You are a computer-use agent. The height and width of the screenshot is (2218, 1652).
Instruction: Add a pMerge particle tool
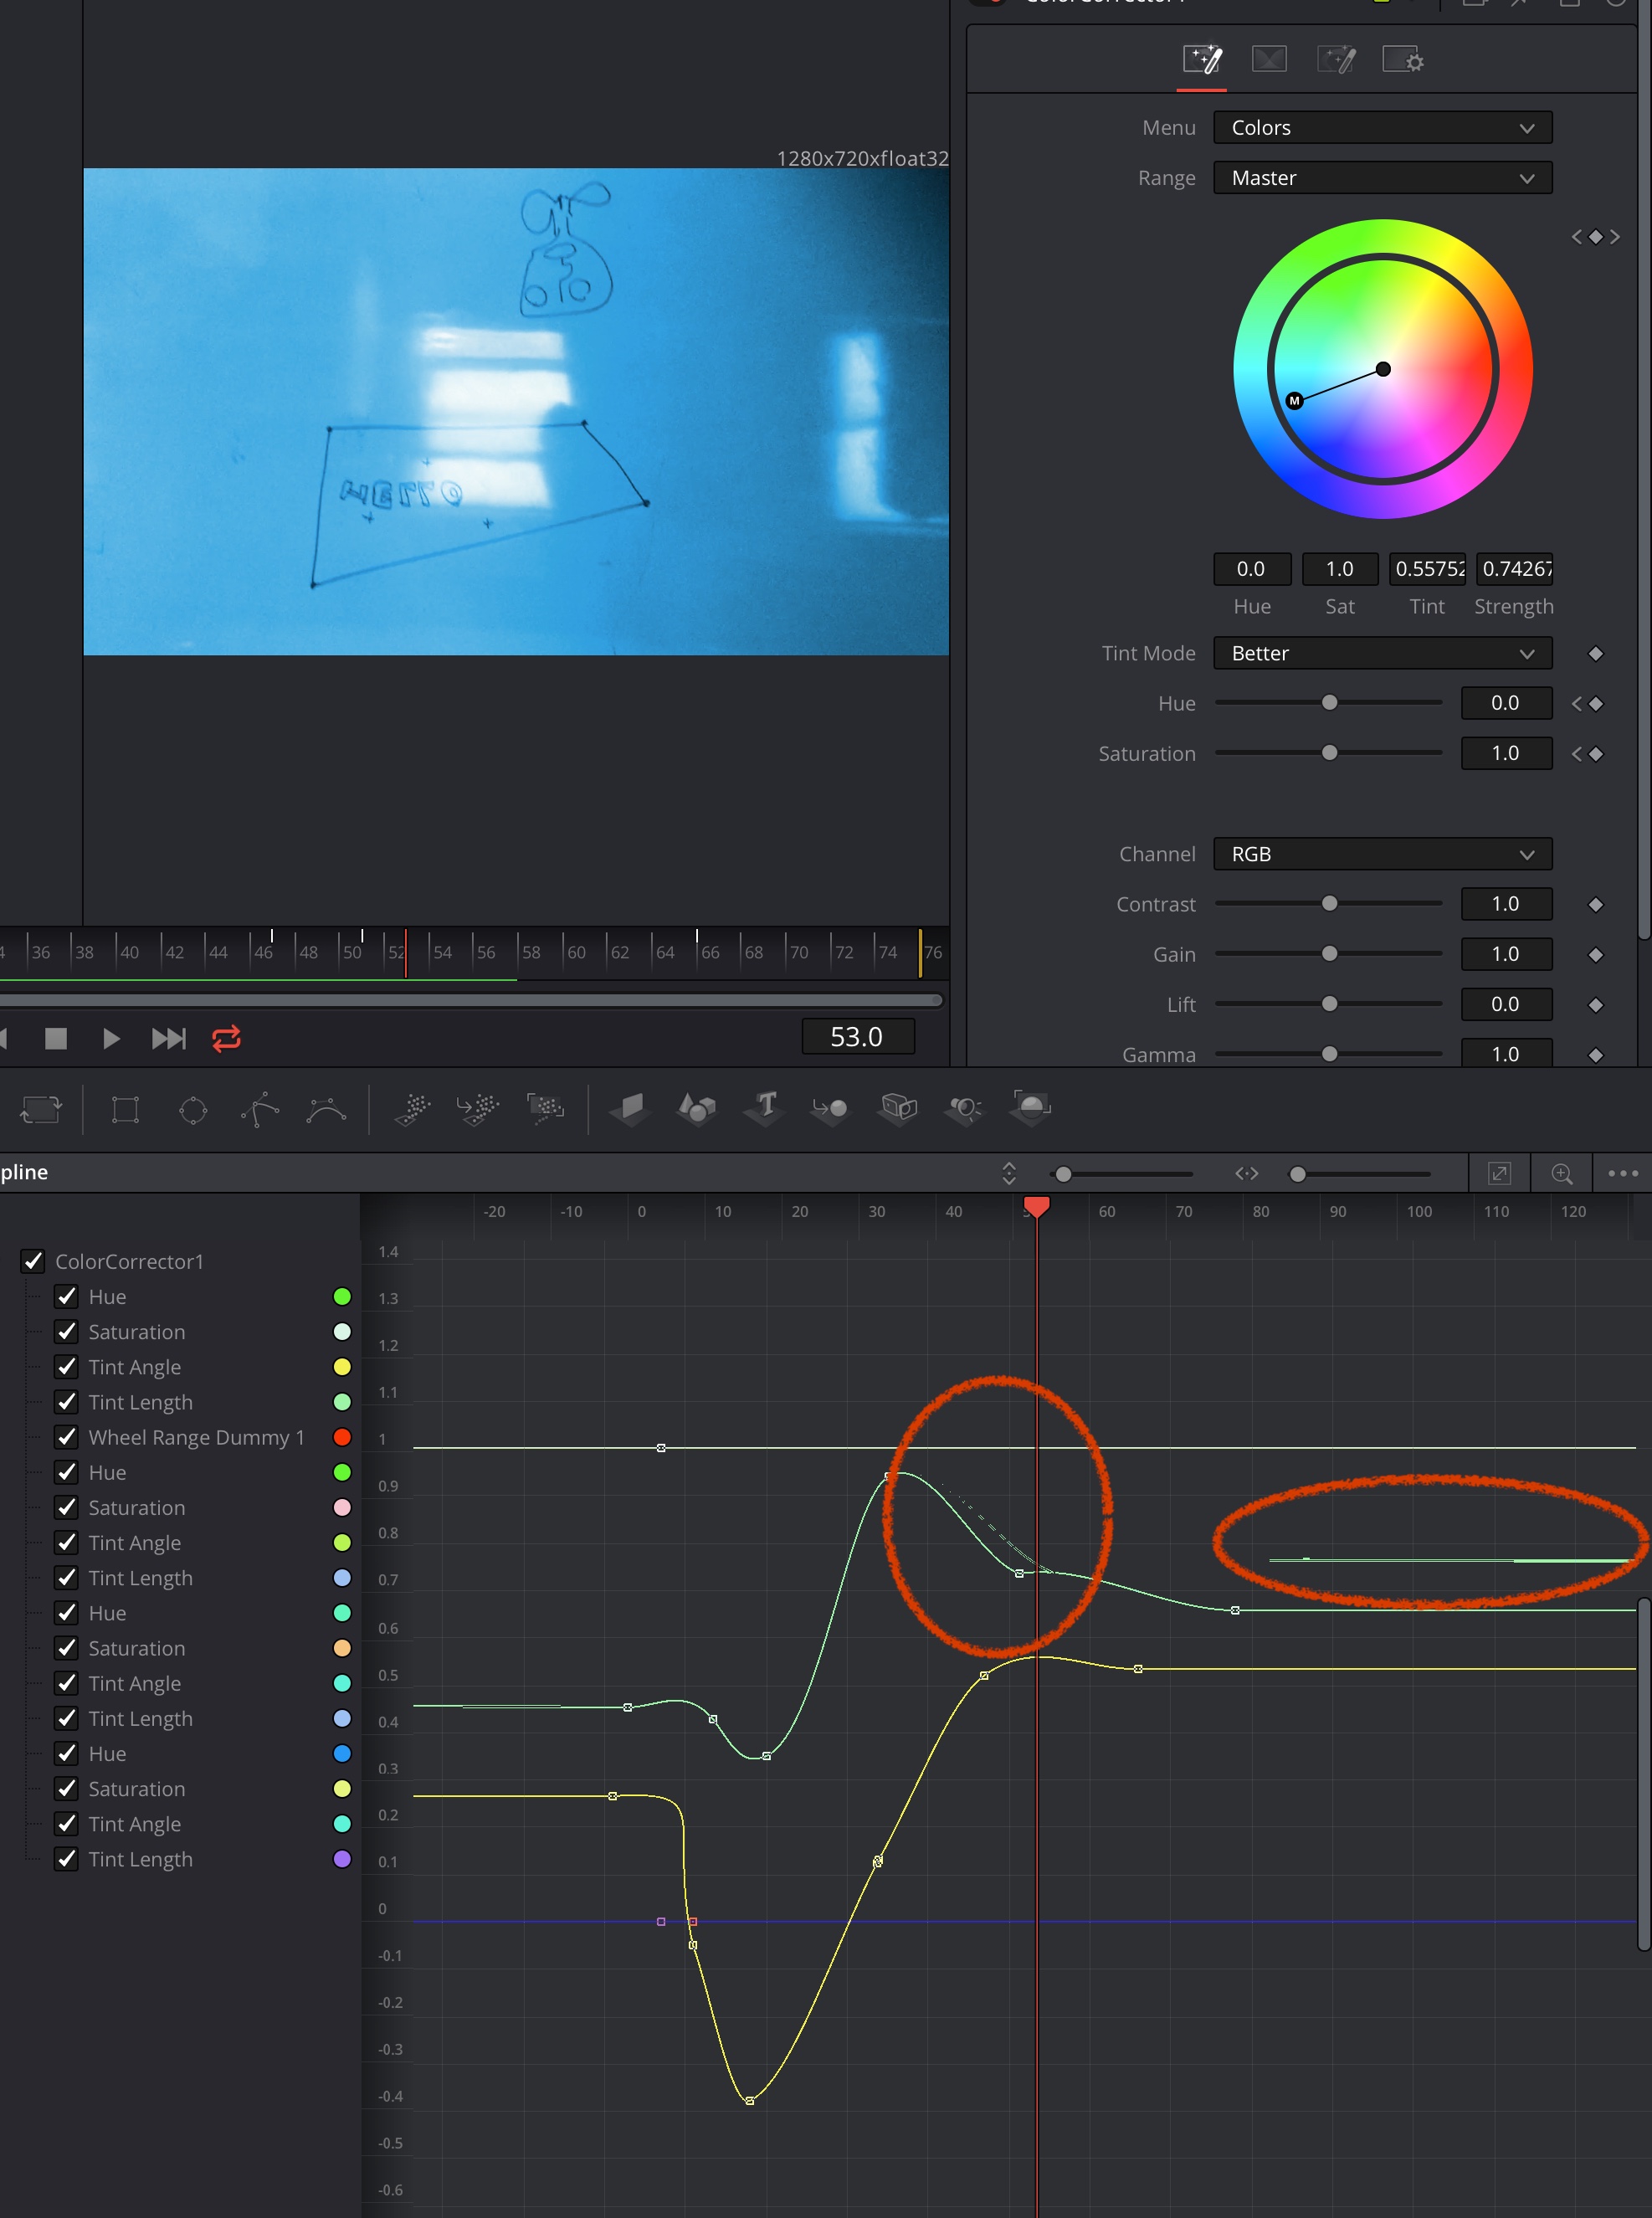coord(478,1109)
